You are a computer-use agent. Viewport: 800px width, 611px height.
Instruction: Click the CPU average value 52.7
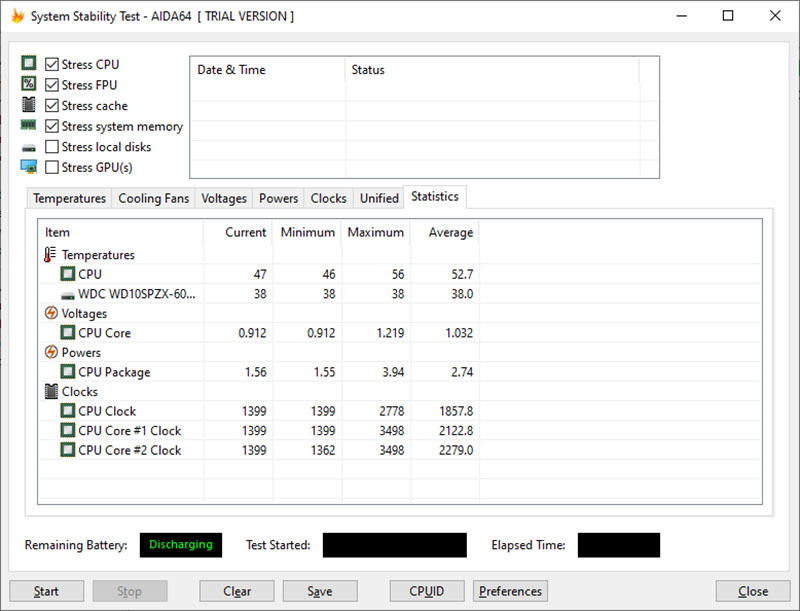[x=462, y=274]
